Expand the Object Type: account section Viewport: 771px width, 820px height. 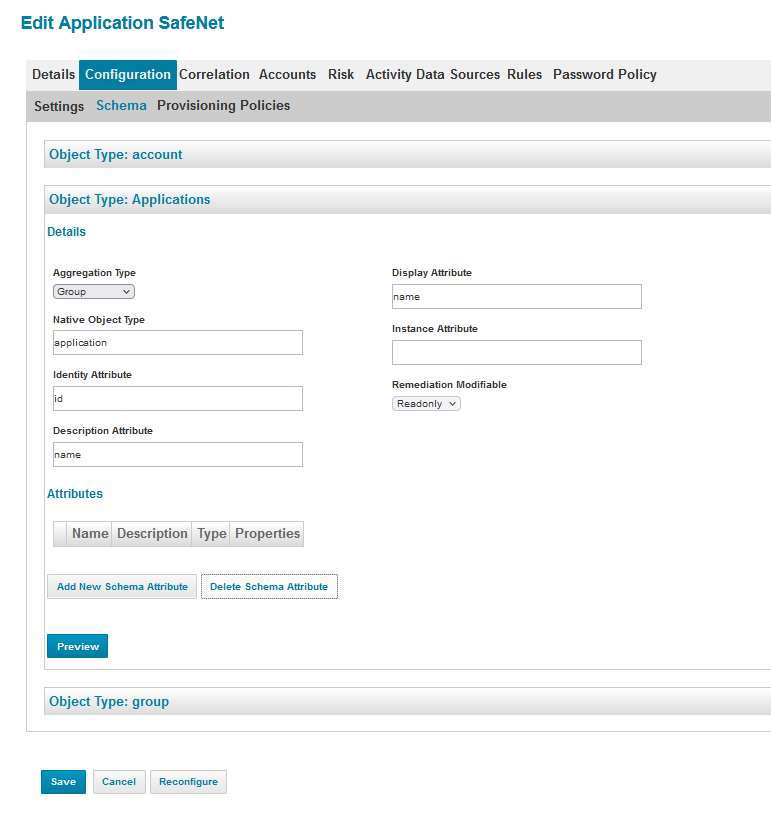[x=116, y=155]
